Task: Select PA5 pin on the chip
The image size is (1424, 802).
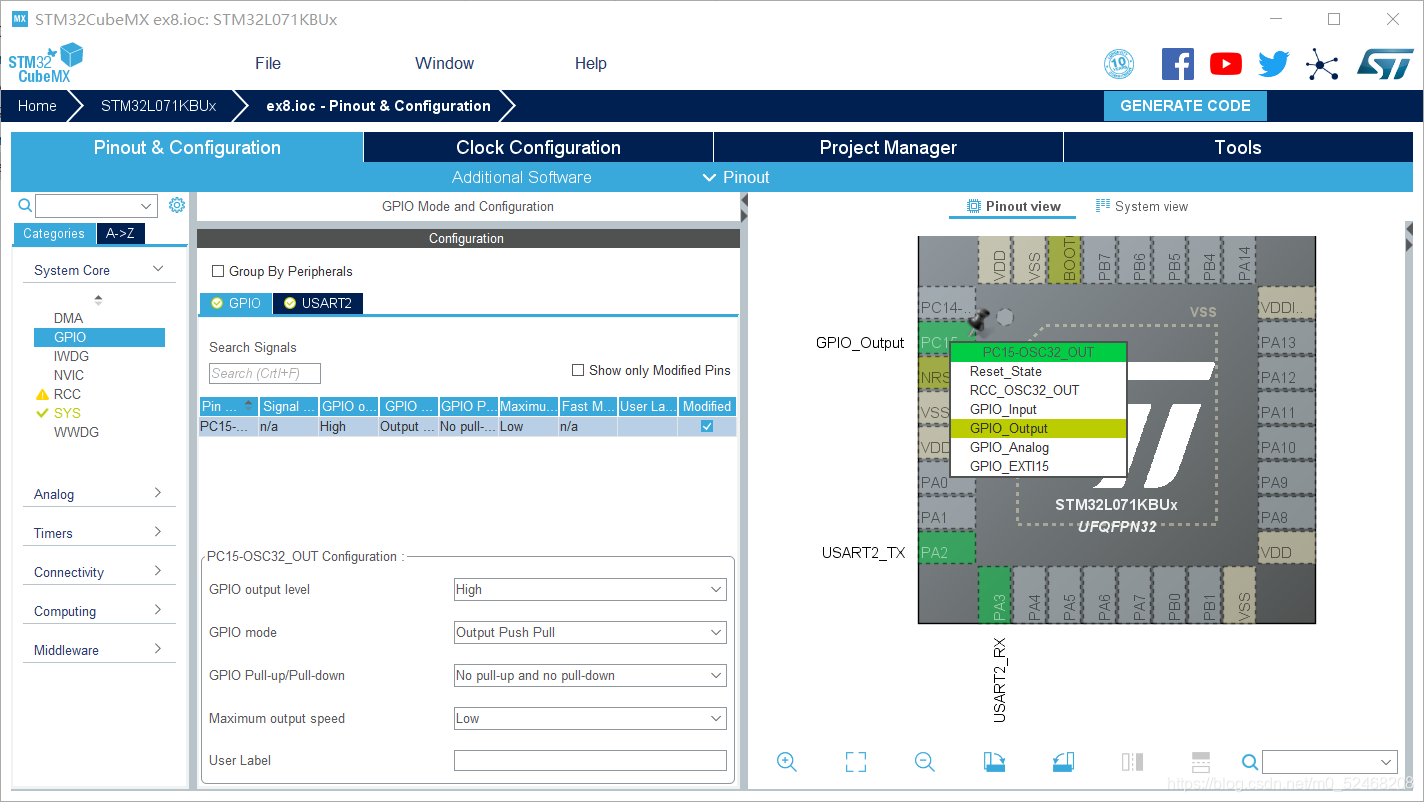Action: click(1064, 594)
